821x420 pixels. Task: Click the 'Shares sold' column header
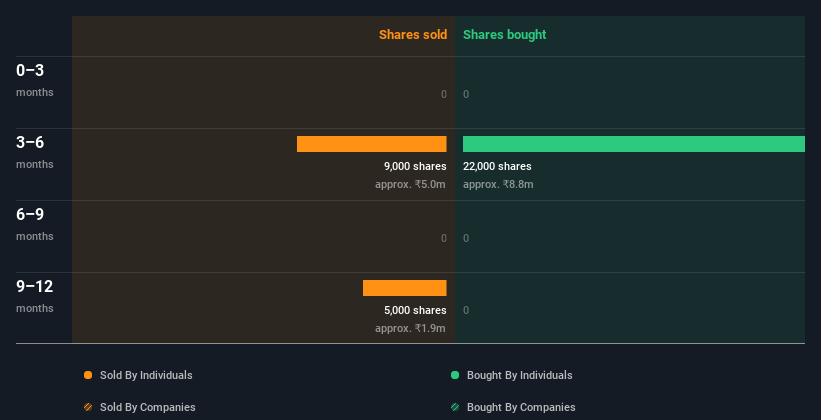point(413,35)
